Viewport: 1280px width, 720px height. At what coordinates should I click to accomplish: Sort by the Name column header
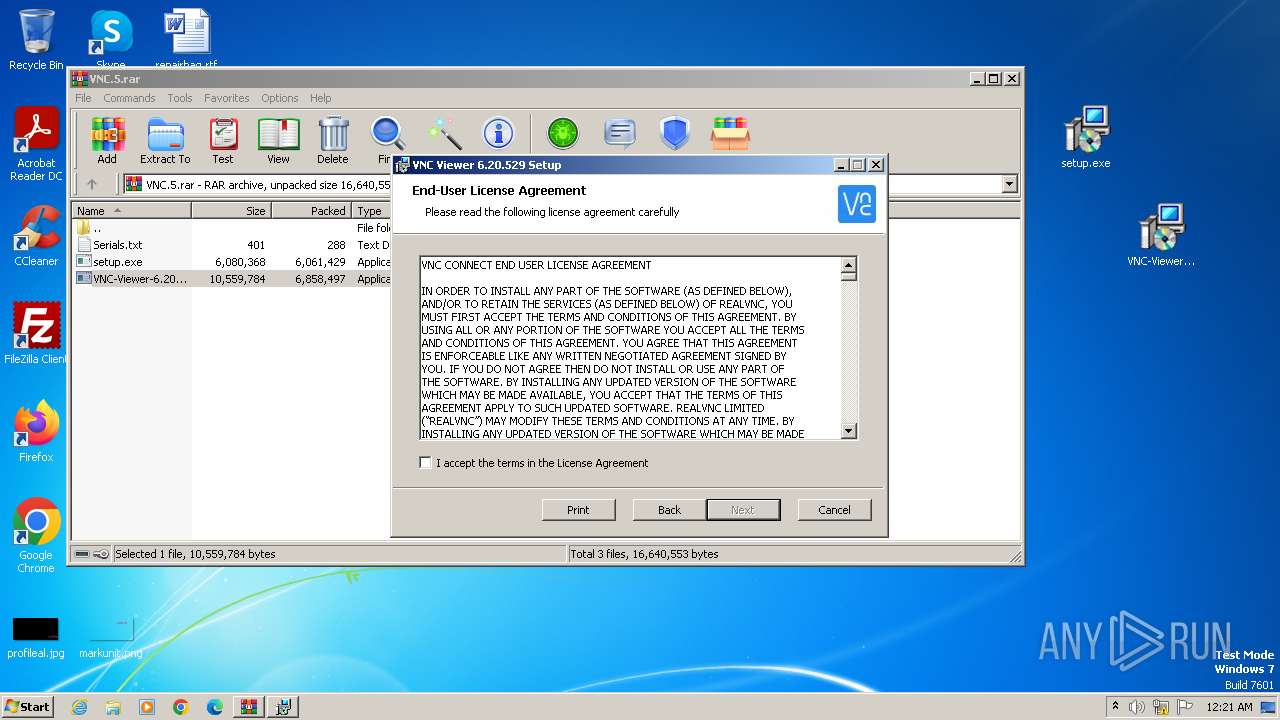(x=131, y=211)
